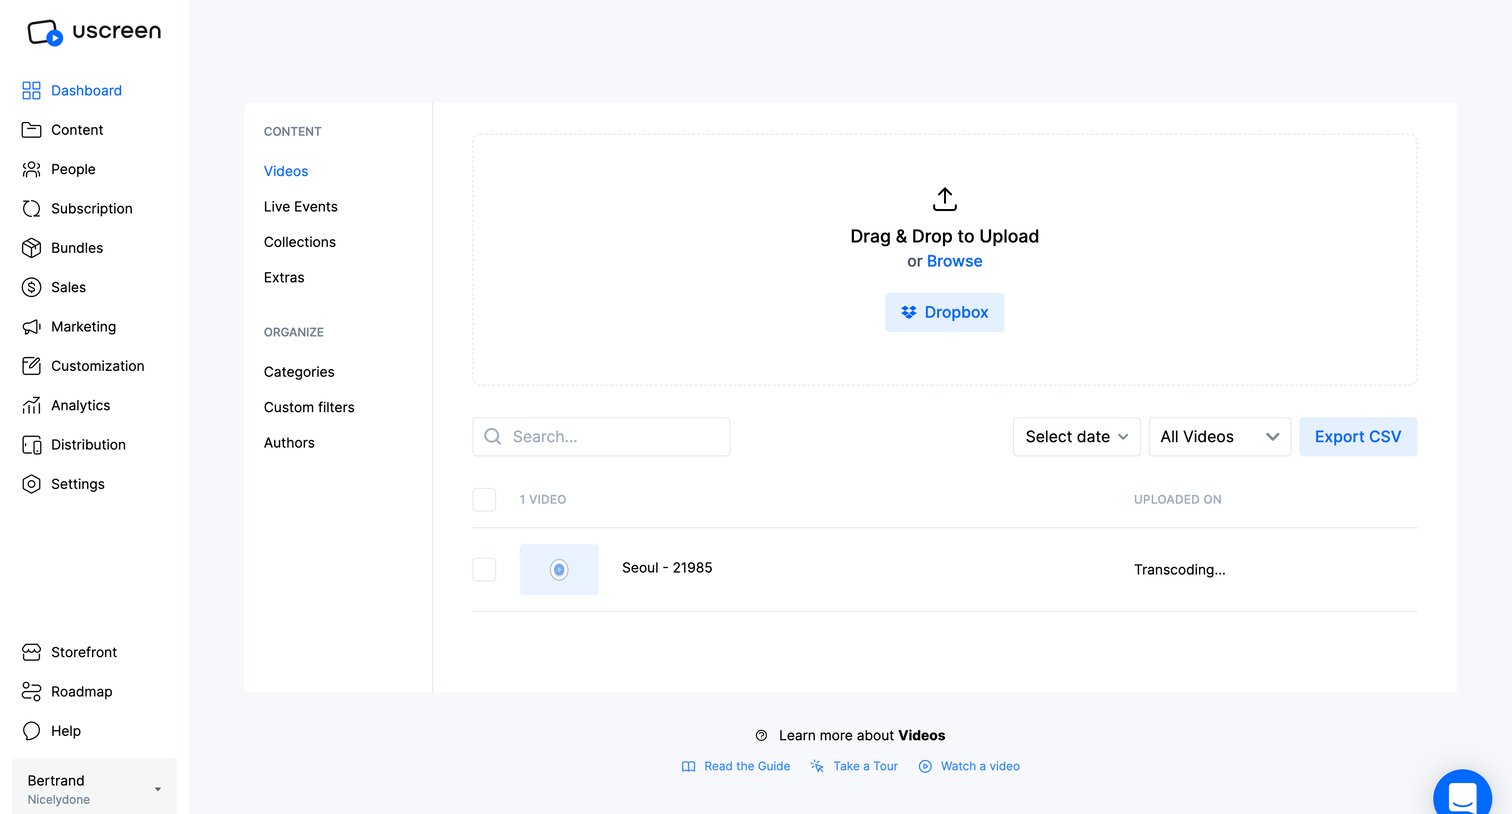Click the Customization pencil icon
1512x814 pixels.
click(31, 366)
